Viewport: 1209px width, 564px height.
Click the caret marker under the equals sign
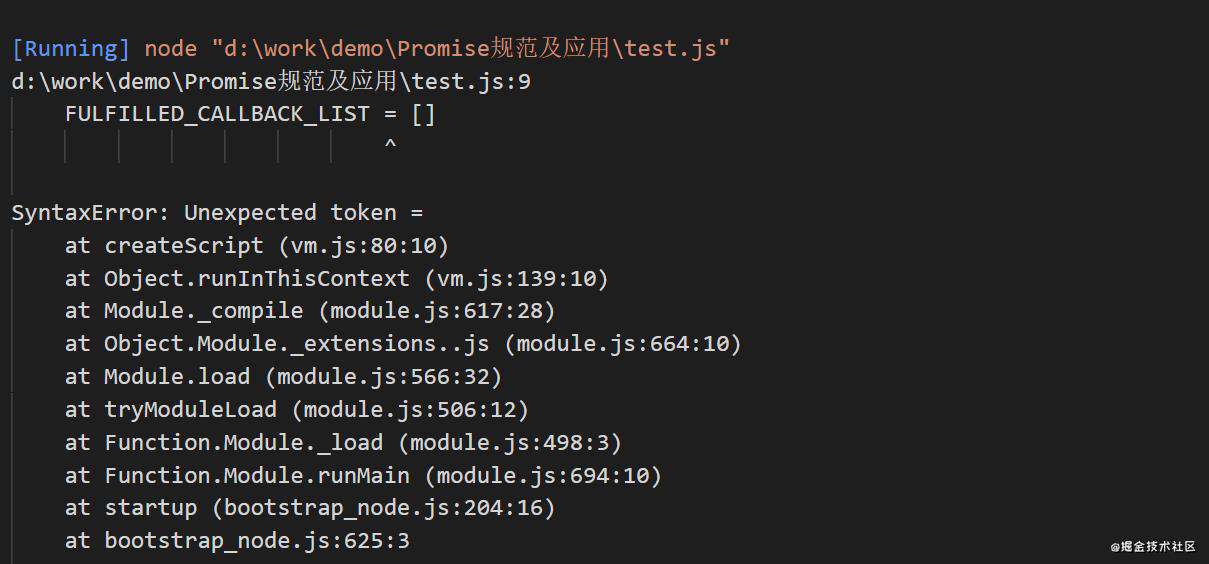tap(390, 146)
